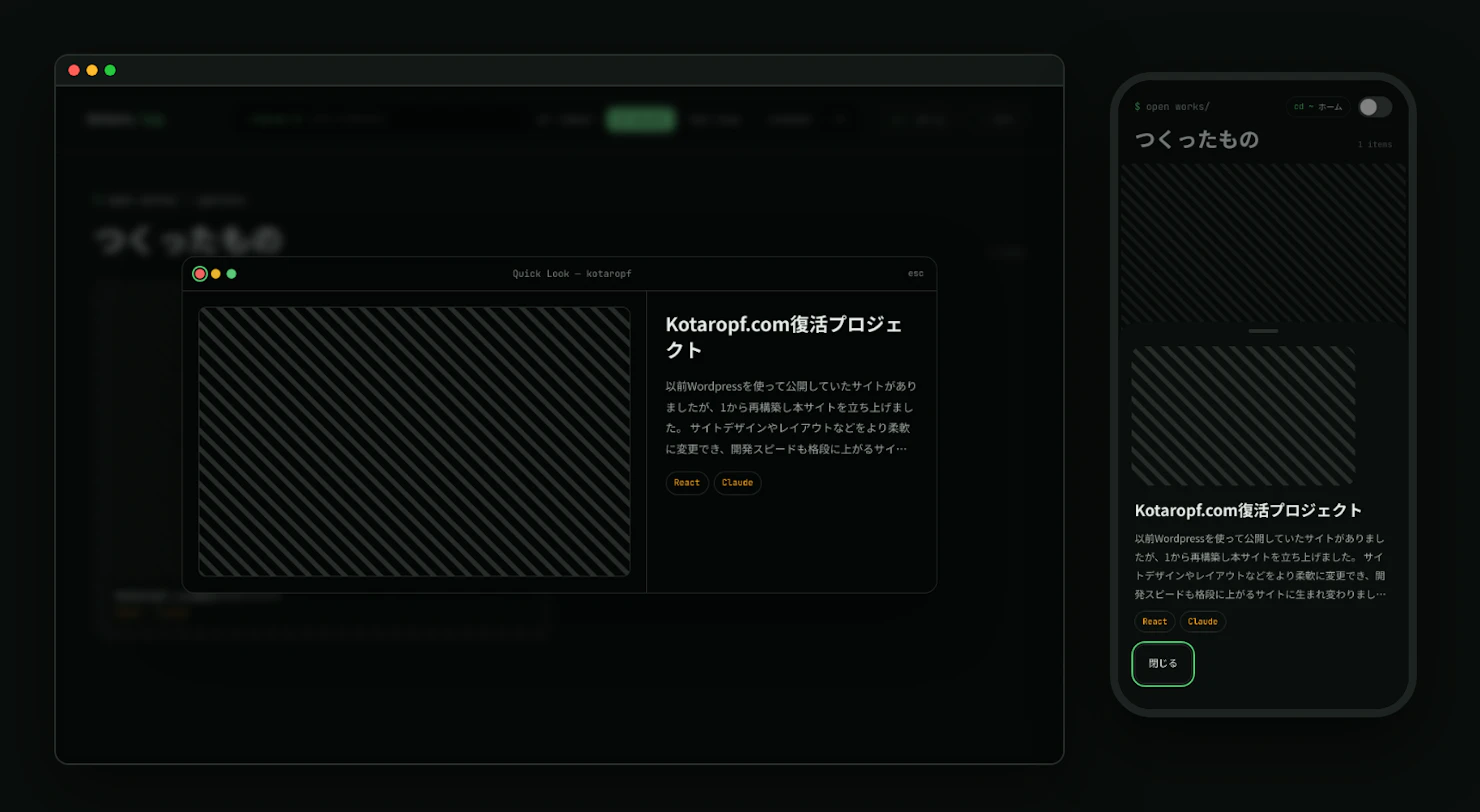Screen dimensions: 1480x812
Task: Tap the "cd ~ ホーム" button on the phone
Action: 1318,107
